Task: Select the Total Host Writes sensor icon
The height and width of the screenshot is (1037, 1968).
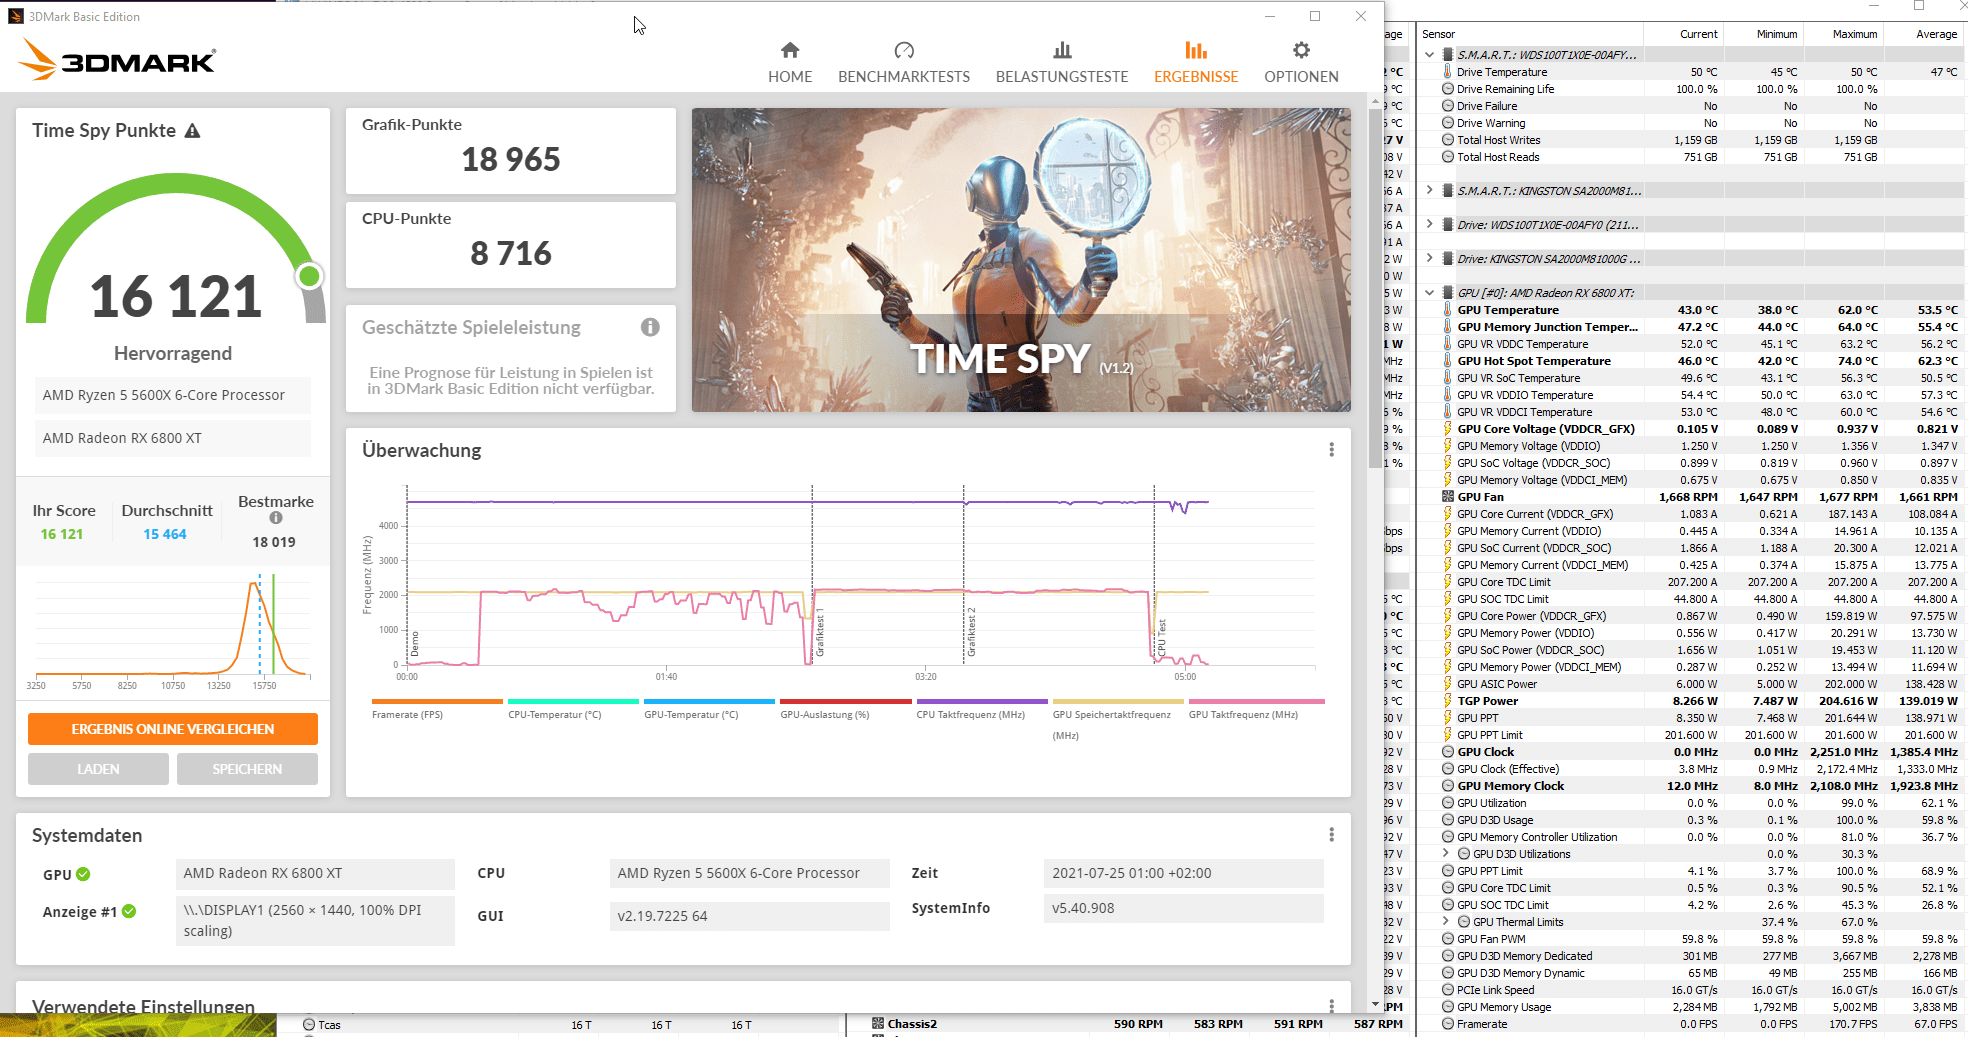Action: [1447, 140]
